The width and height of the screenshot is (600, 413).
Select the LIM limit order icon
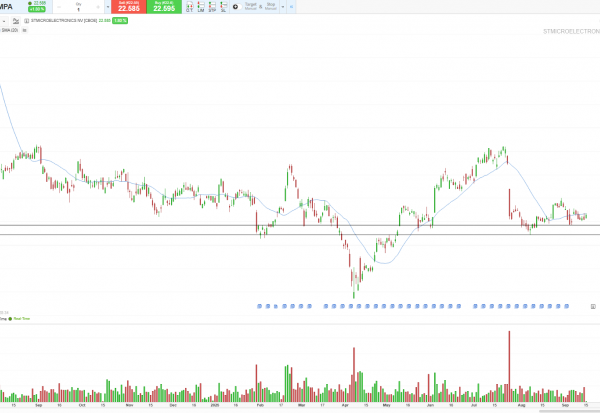click(201, 7)
